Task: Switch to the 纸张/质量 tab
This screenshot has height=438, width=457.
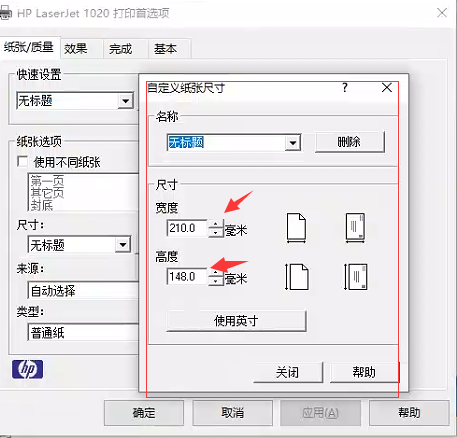Action: (x=29, y=48)
